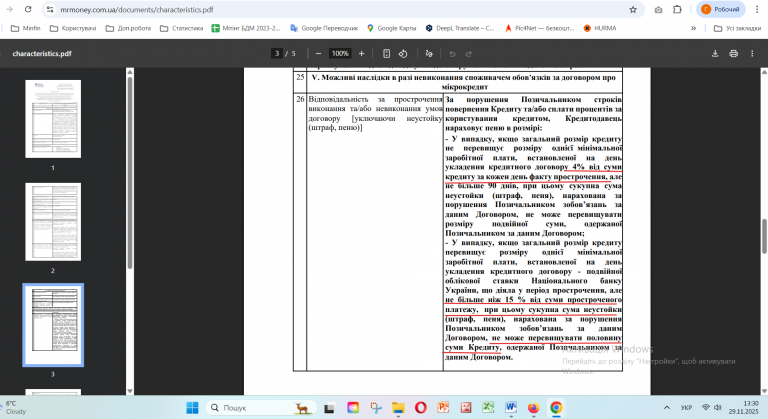The image size is (768, 419).
Task: Click the PDF page number field
Action: [277, 53]
